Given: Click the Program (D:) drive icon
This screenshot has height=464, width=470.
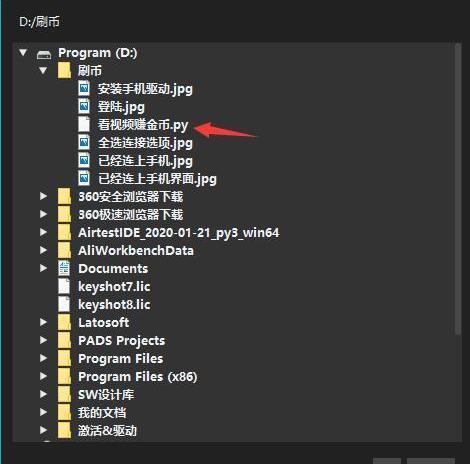Looking at the screenshot, I should click(x=44, y=54).
